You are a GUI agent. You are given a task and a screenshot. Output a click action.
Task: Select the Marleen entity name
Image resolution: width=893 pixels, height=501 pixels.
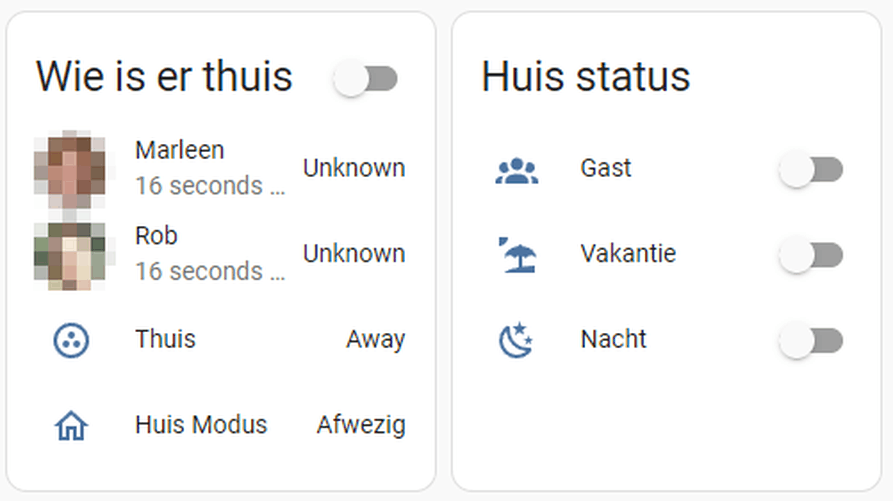pyautogui.click(x=180, y=150)
